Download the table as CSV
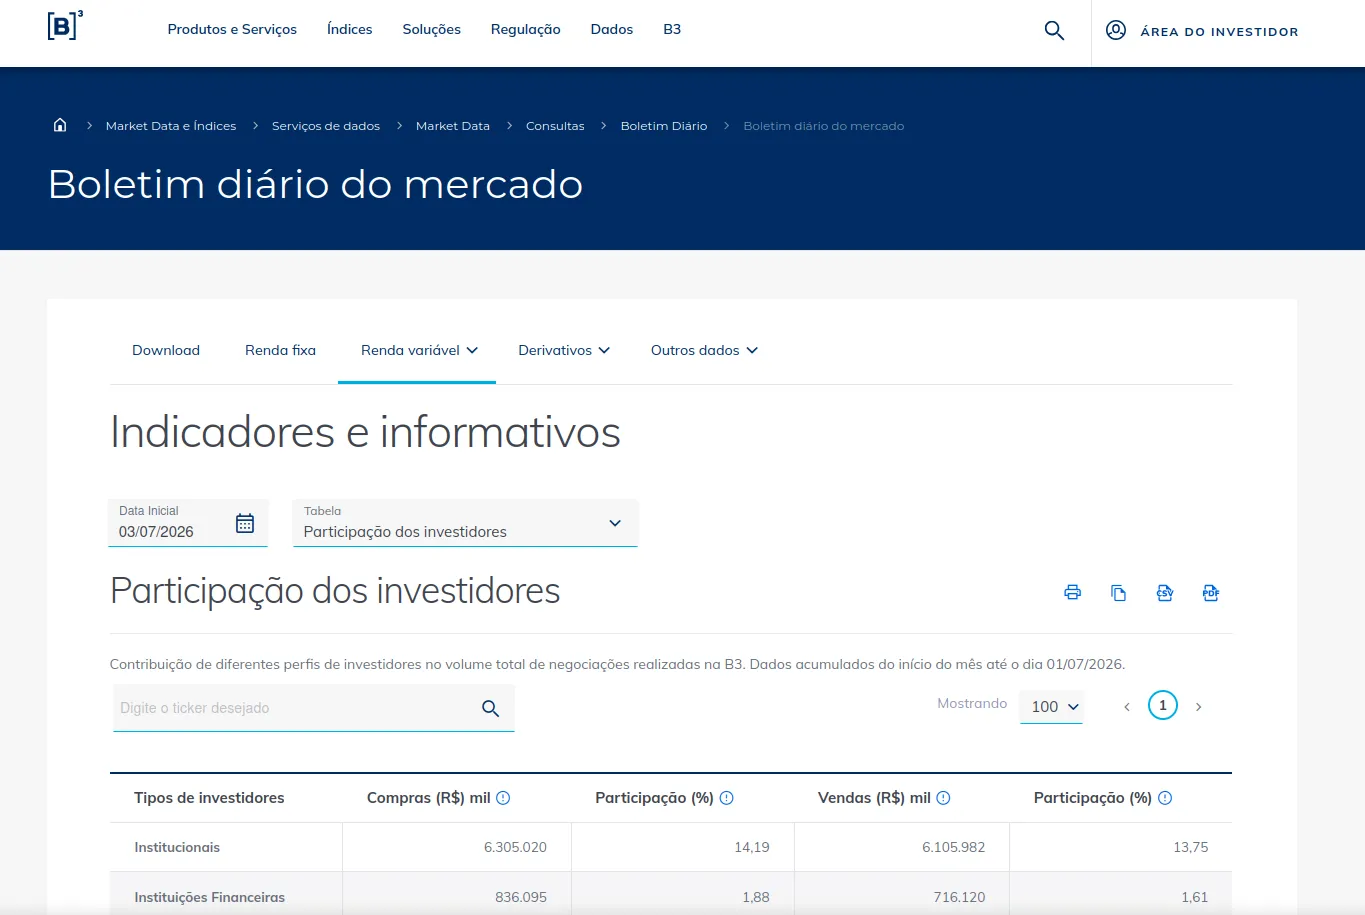The image size is (1365, 915). point(1165,592)
